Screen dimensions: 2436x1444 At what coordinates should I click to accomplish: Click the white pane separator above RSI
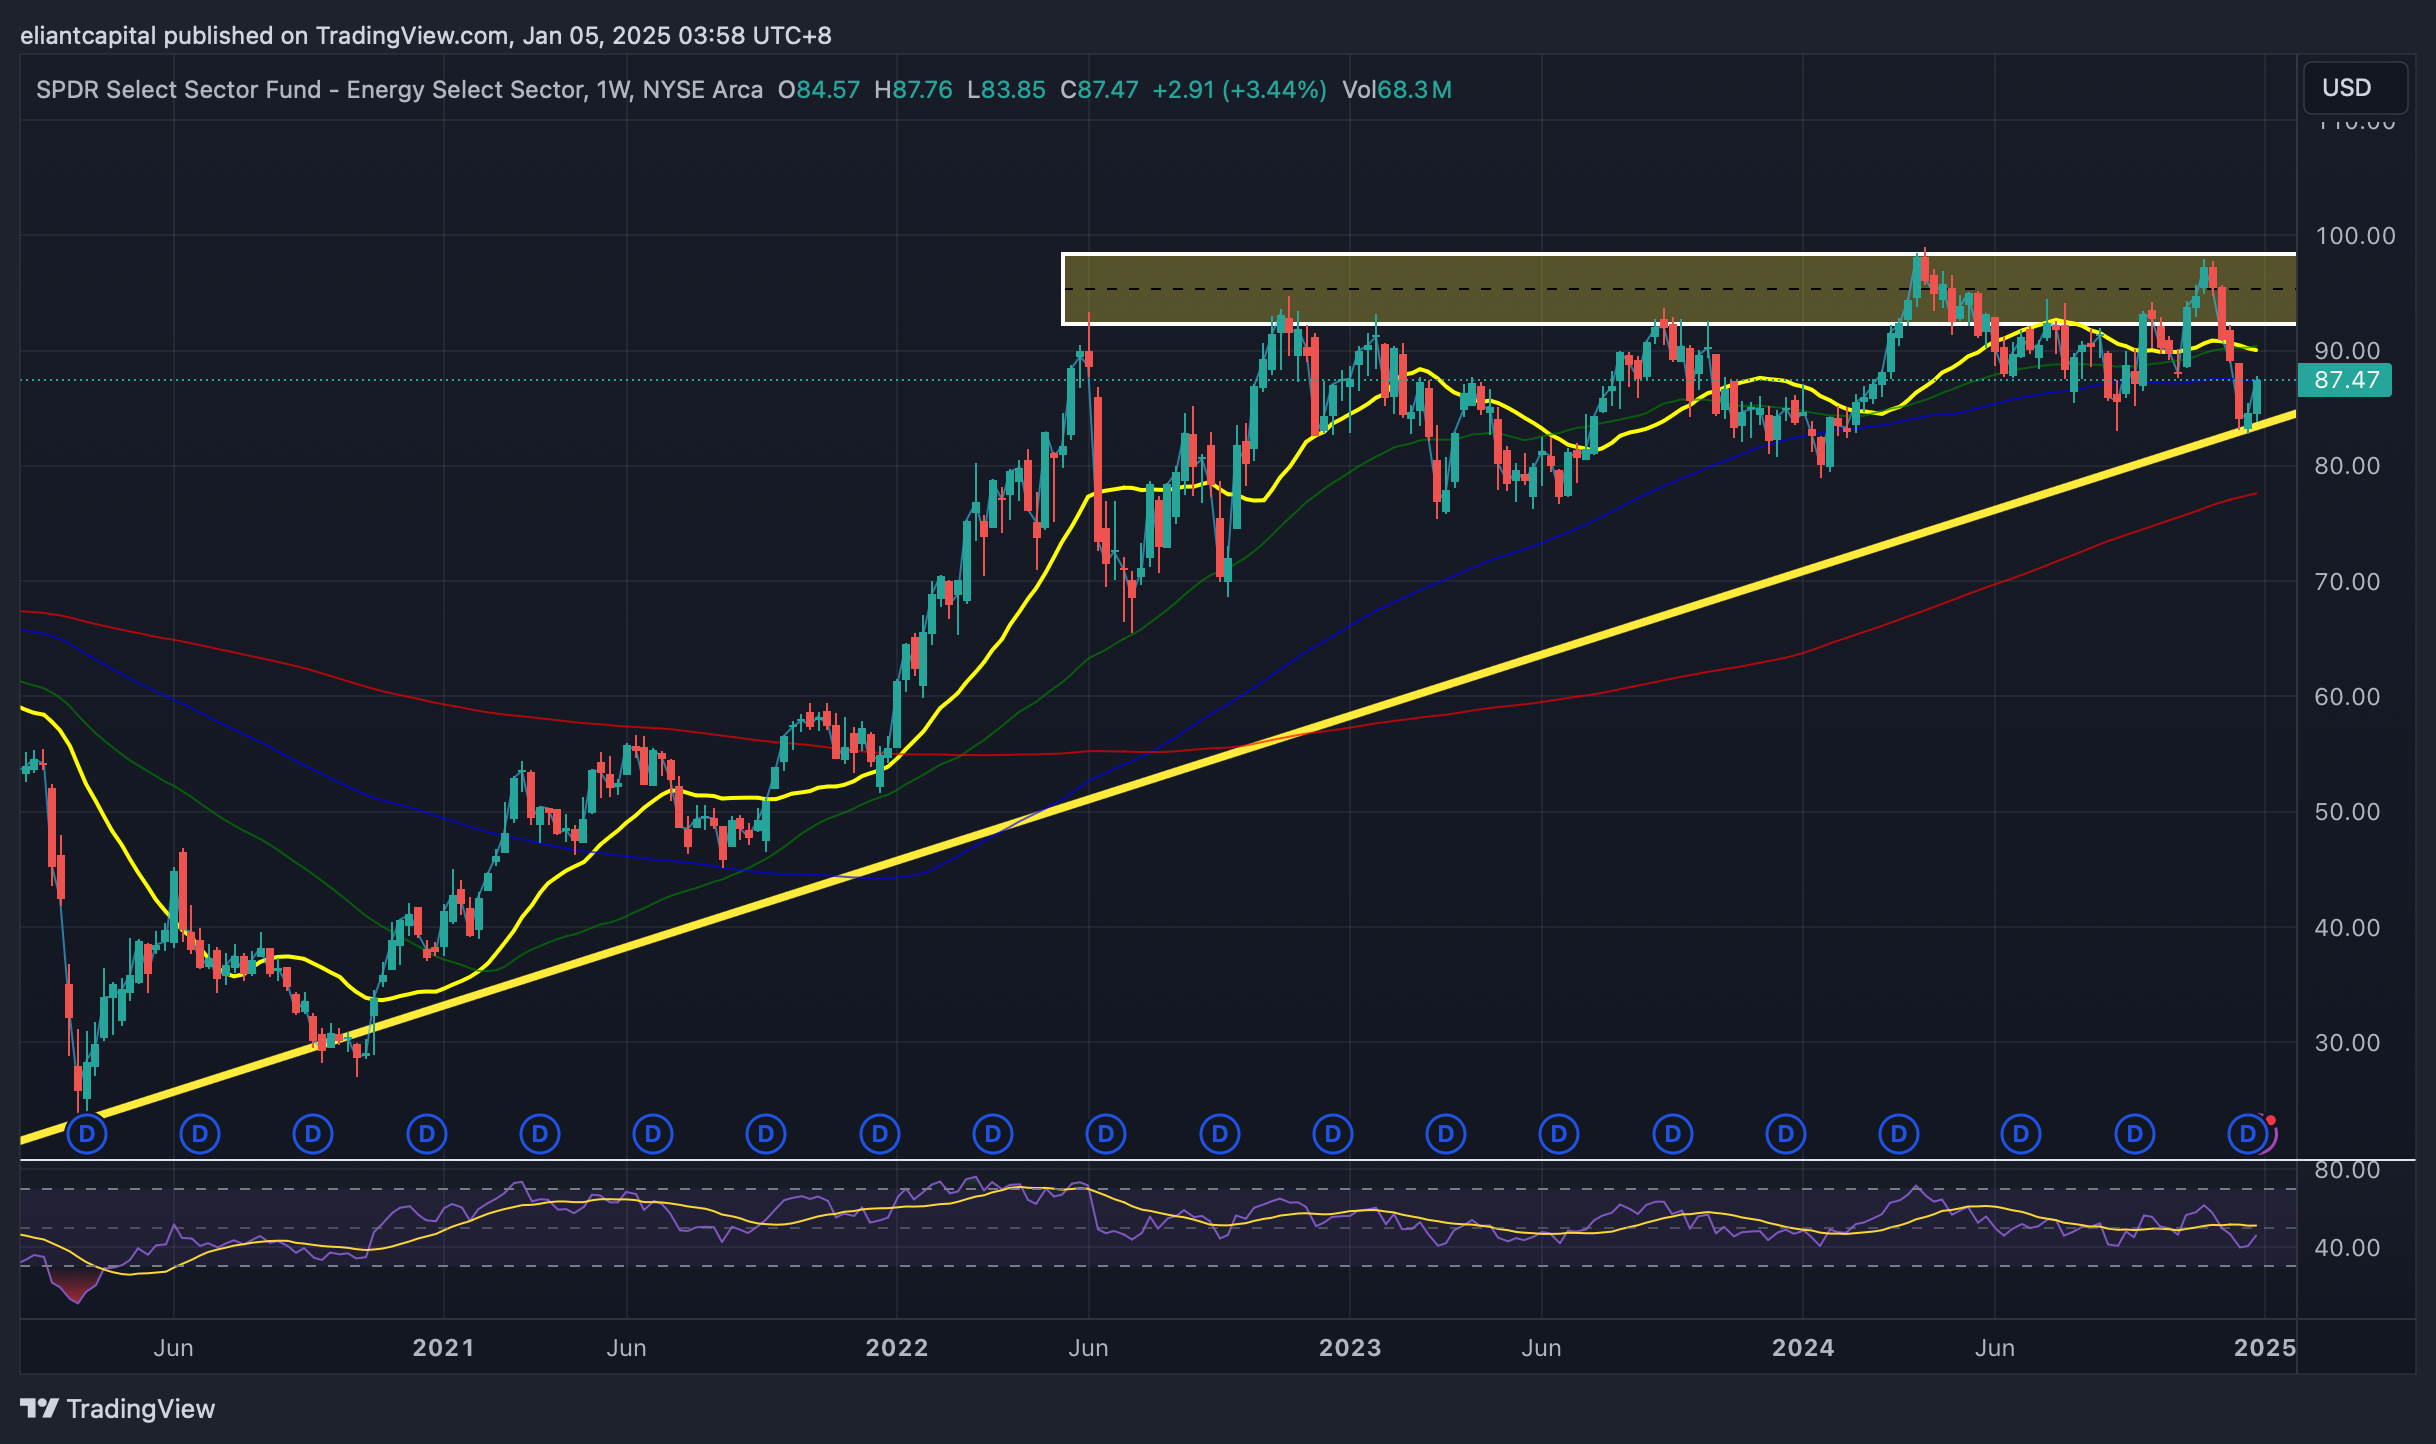[1200, 1160]
